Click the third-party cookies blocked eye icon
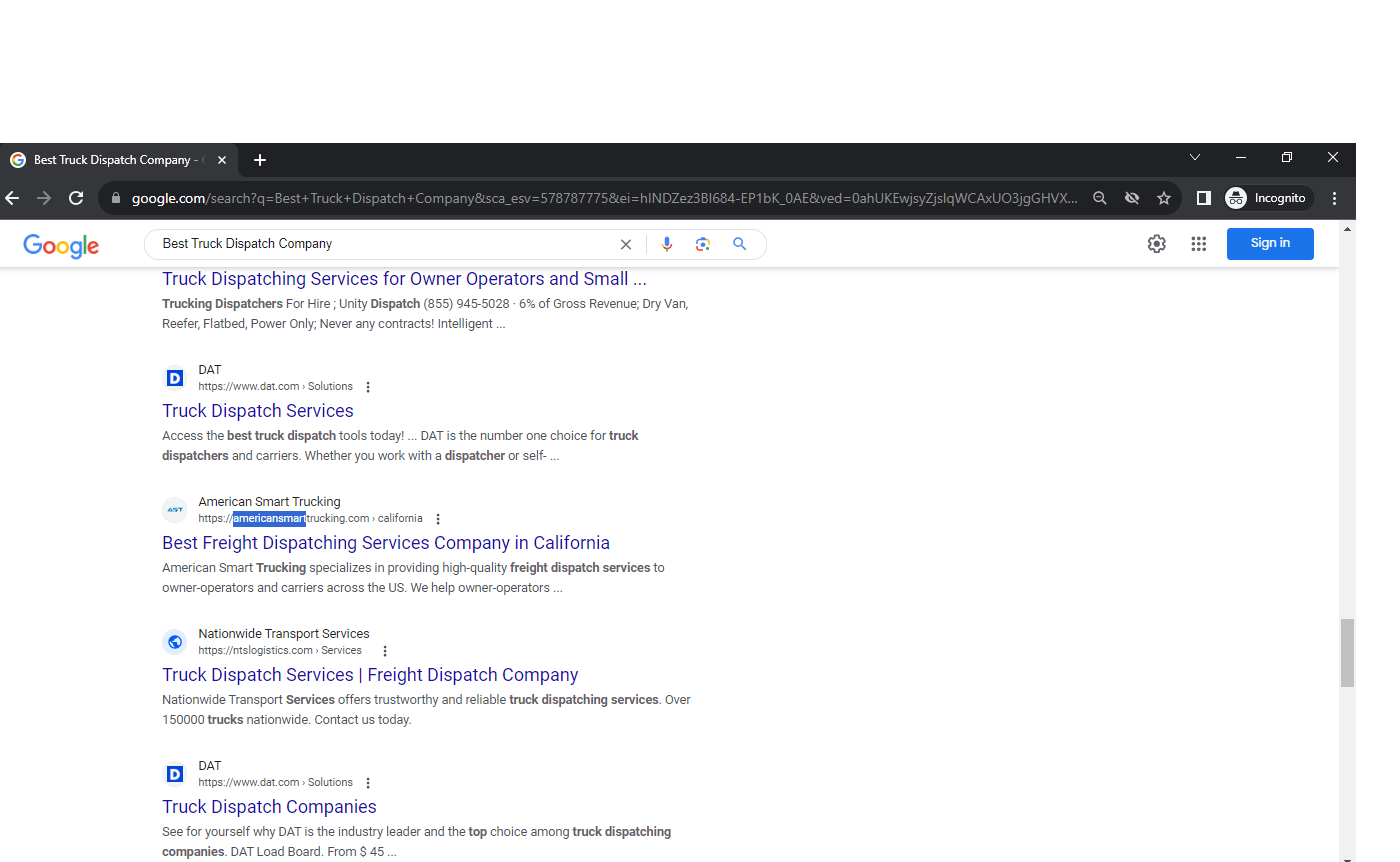This screenshot has height=862, width=1400. (1132, 198)
